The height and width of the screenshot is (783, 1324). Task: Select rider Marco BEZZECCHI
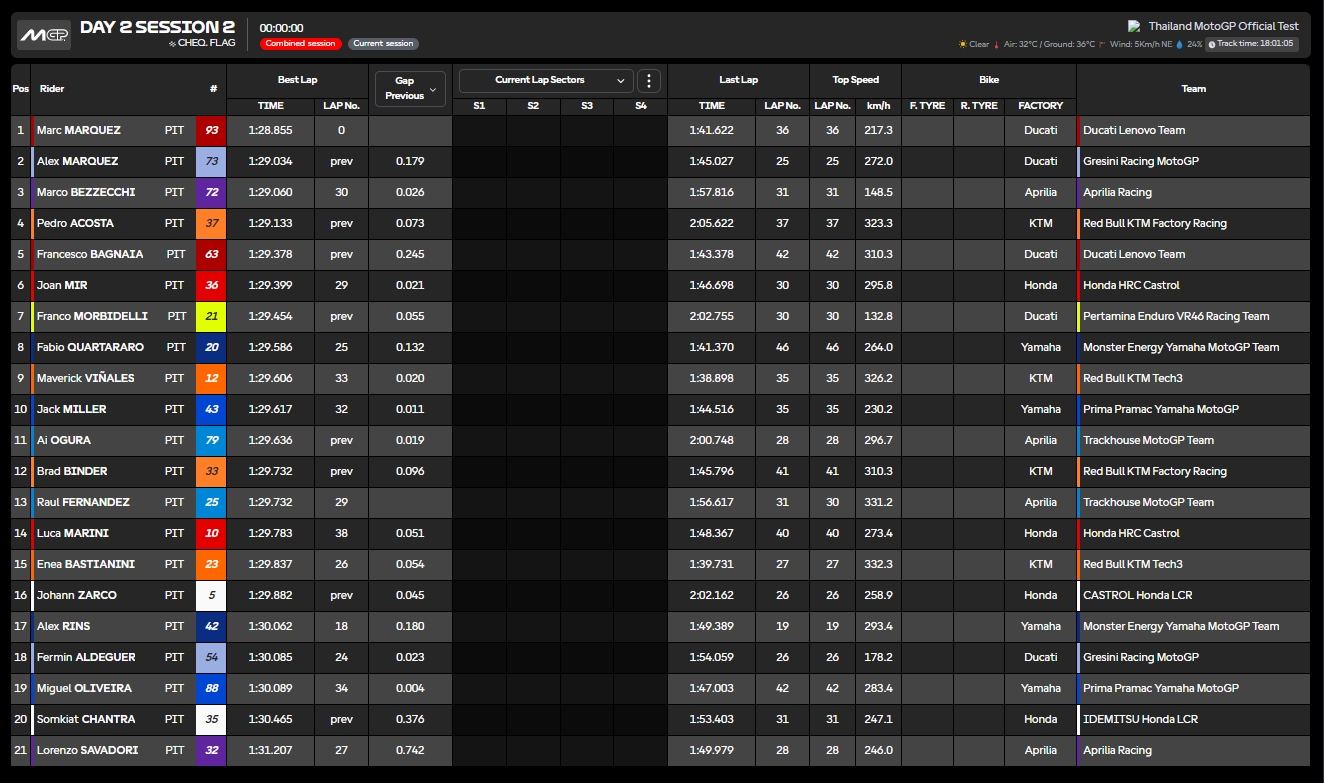pyautogui.click(x=86, y=192)
